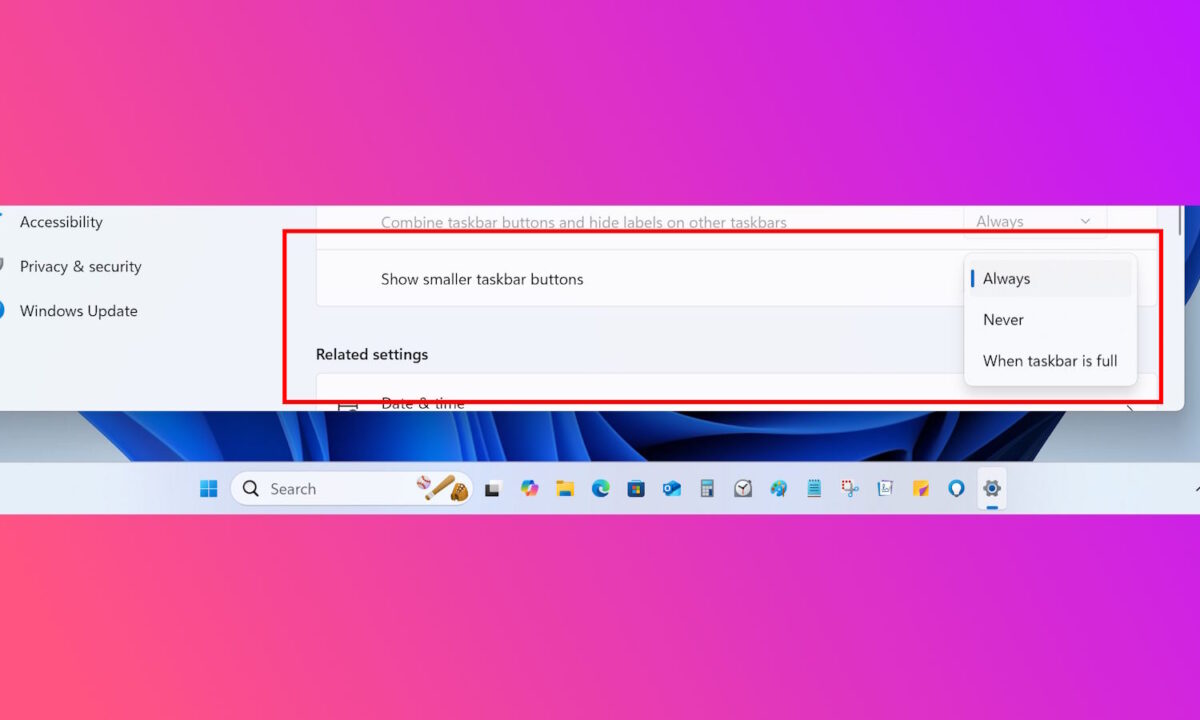Open Accessibility settings

click(x=62, y=221)
